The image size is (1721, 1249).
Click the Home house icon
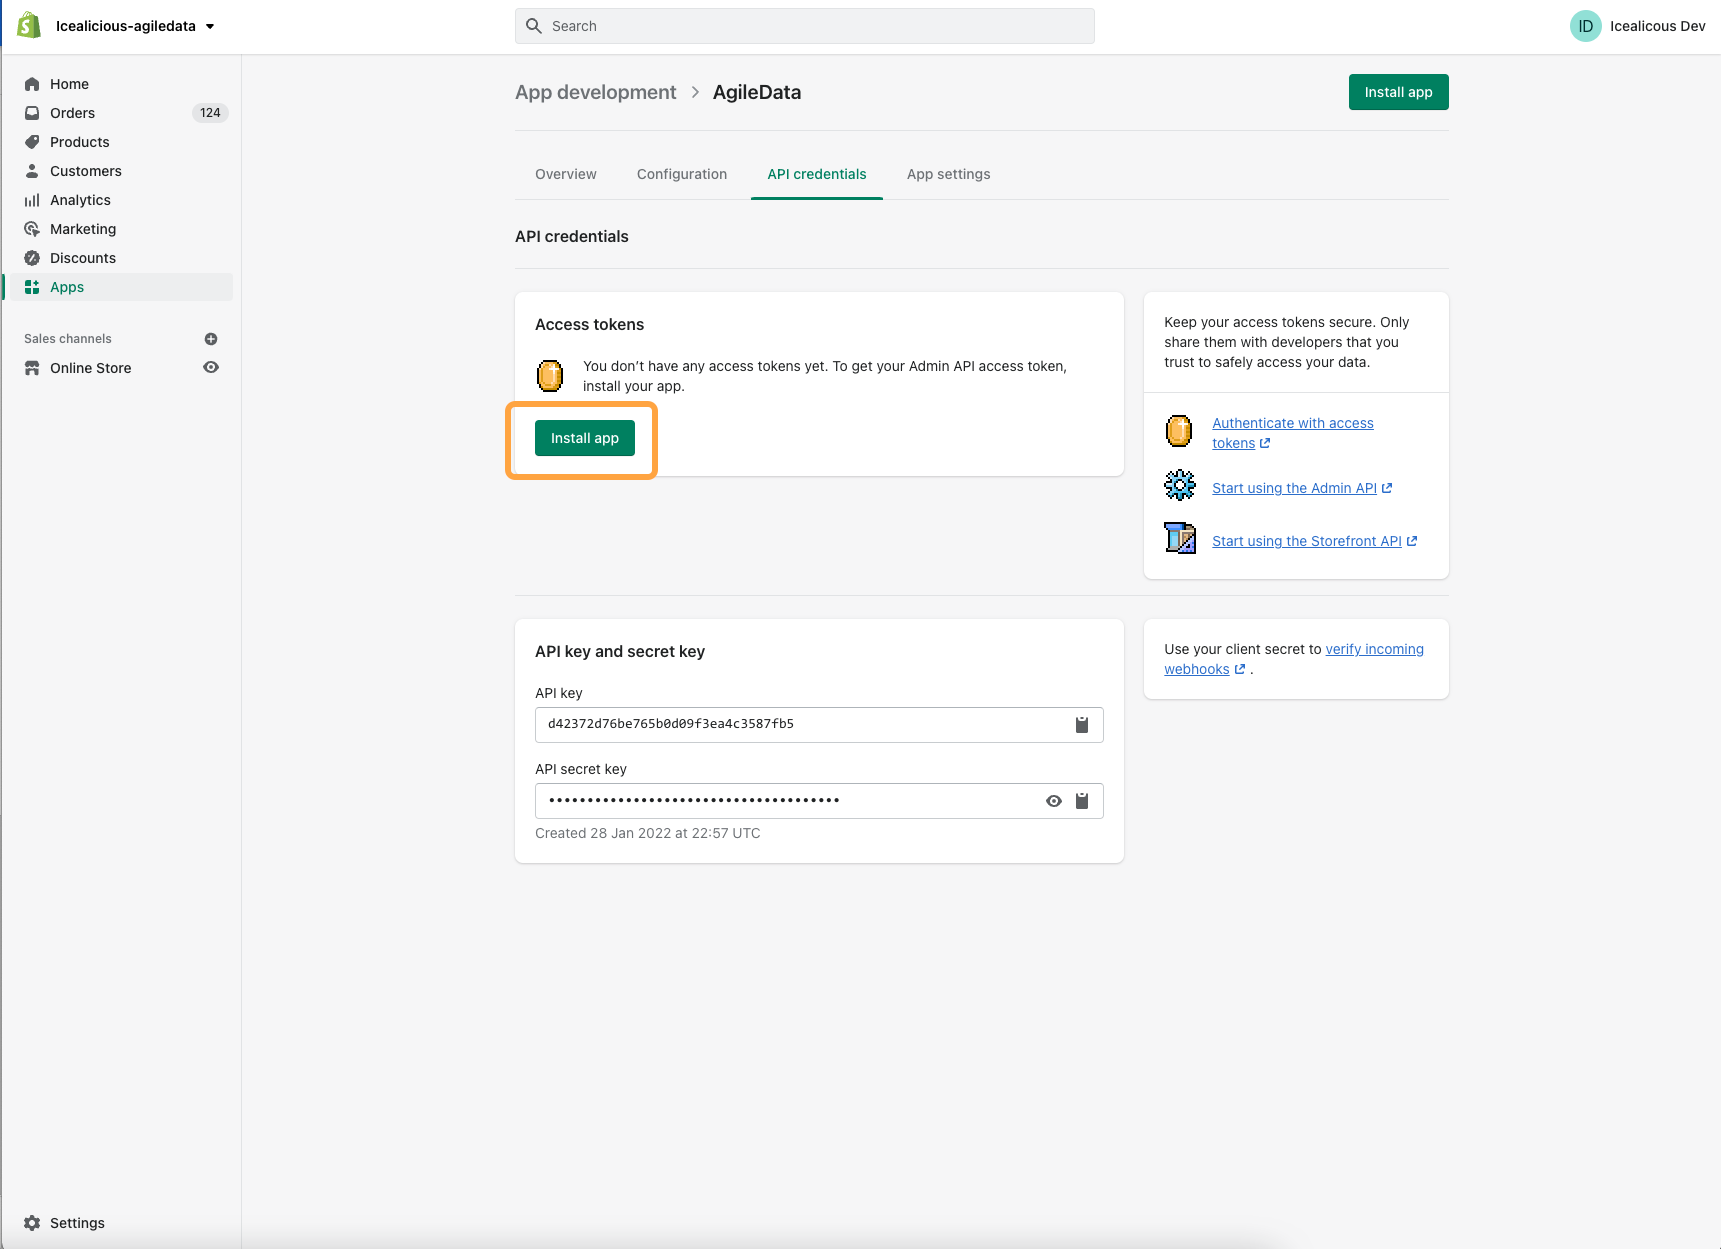pyautogui.click(x=32, y=84)
